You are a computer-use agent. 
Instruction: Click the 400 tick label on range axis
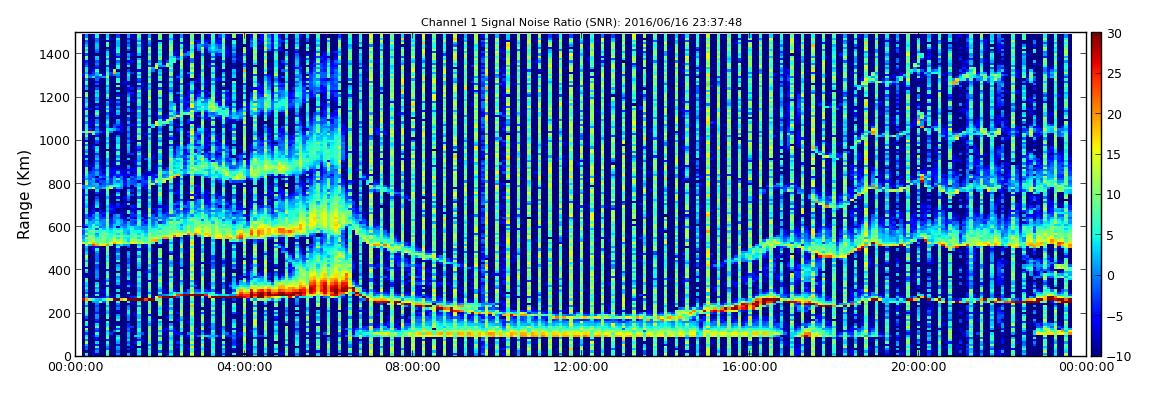[59, 271]
